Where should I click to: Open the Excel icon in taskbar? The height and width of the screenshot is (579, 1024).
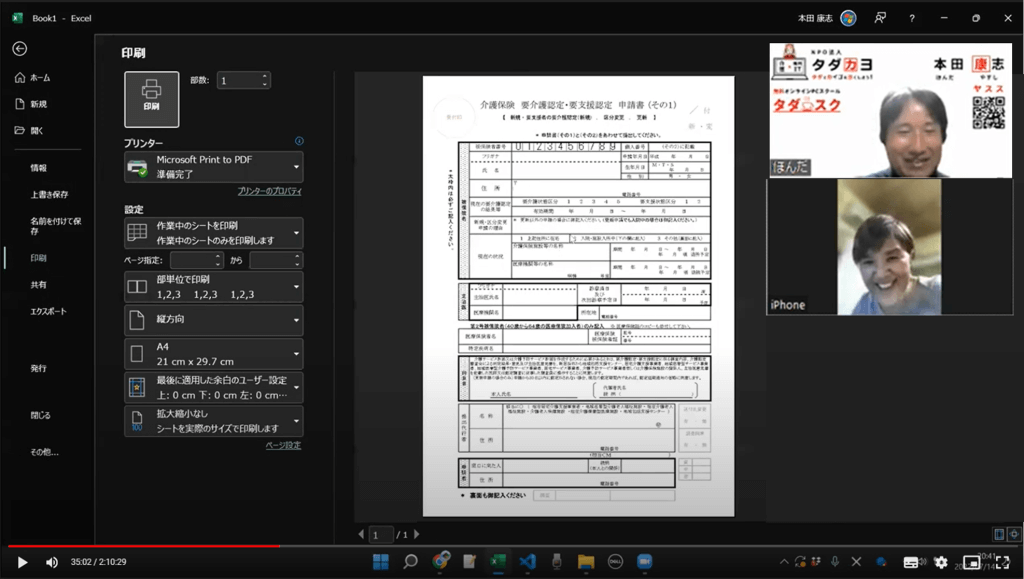(496, 561)
